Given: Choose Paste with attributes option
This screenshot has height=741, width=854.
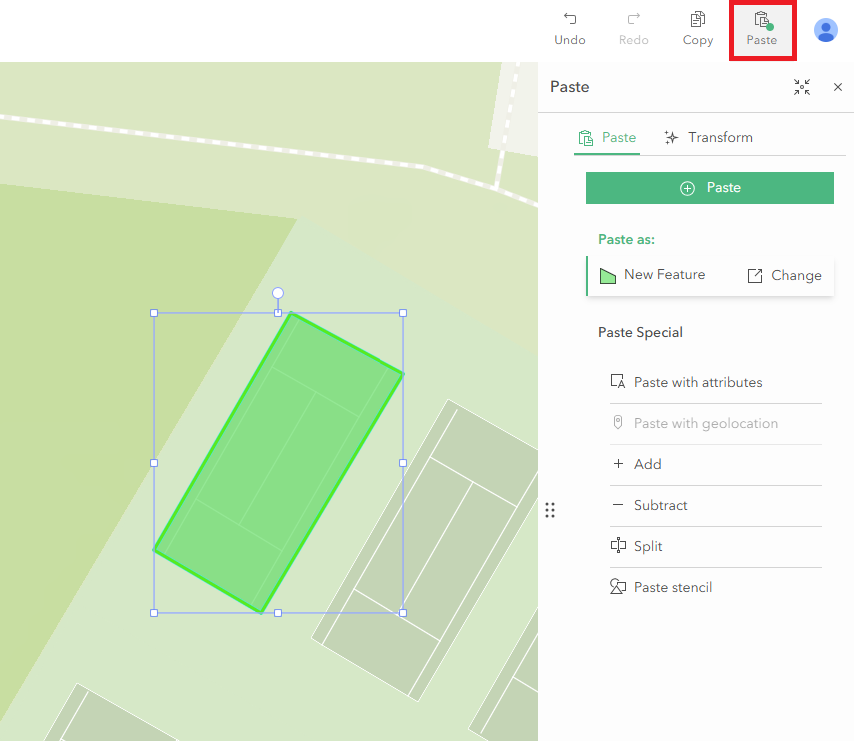Looking at the screenshot, I should tap(697, 382).
